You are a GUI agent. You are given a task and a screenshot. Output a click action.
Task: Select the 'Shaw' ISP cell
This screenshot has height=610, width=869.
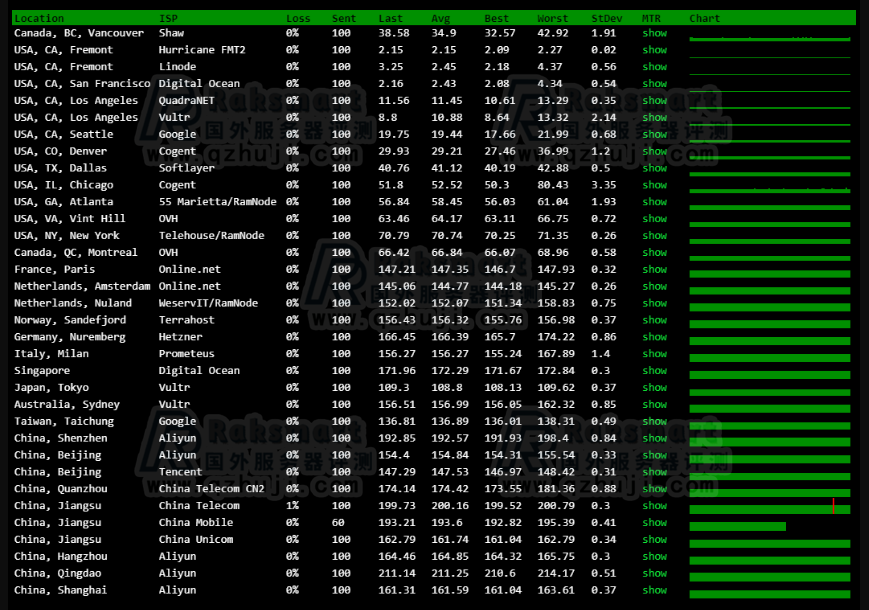[x=171, y=33]
